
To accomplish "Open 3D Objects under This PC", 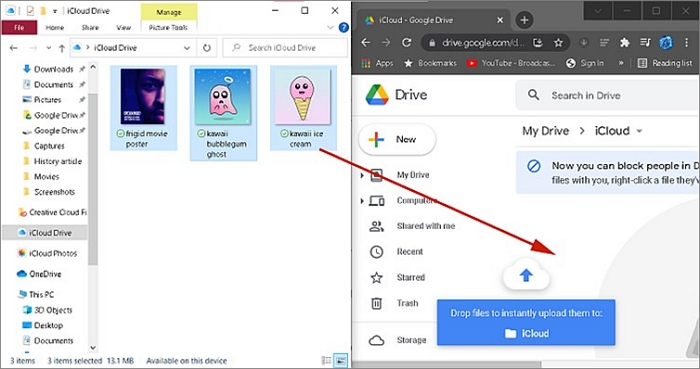I will (x=53, y=310).
